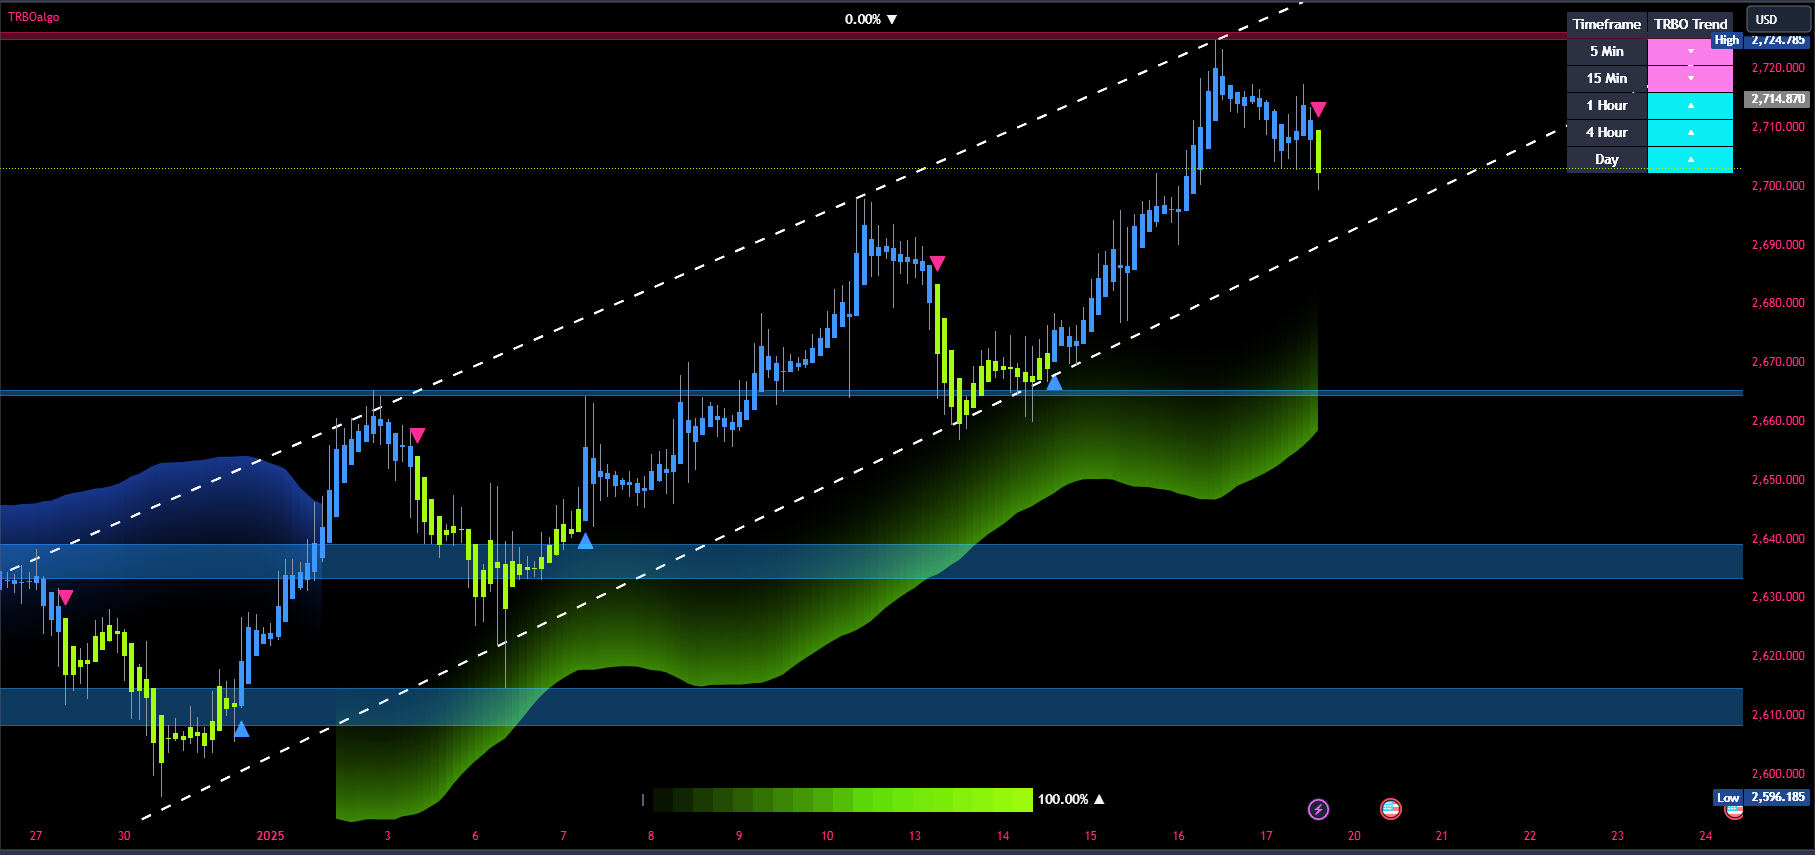Viewport: 1815px width, 855px height.
Task: Select the pink sell signal near January 13
Action: click(x=937, y=263)
